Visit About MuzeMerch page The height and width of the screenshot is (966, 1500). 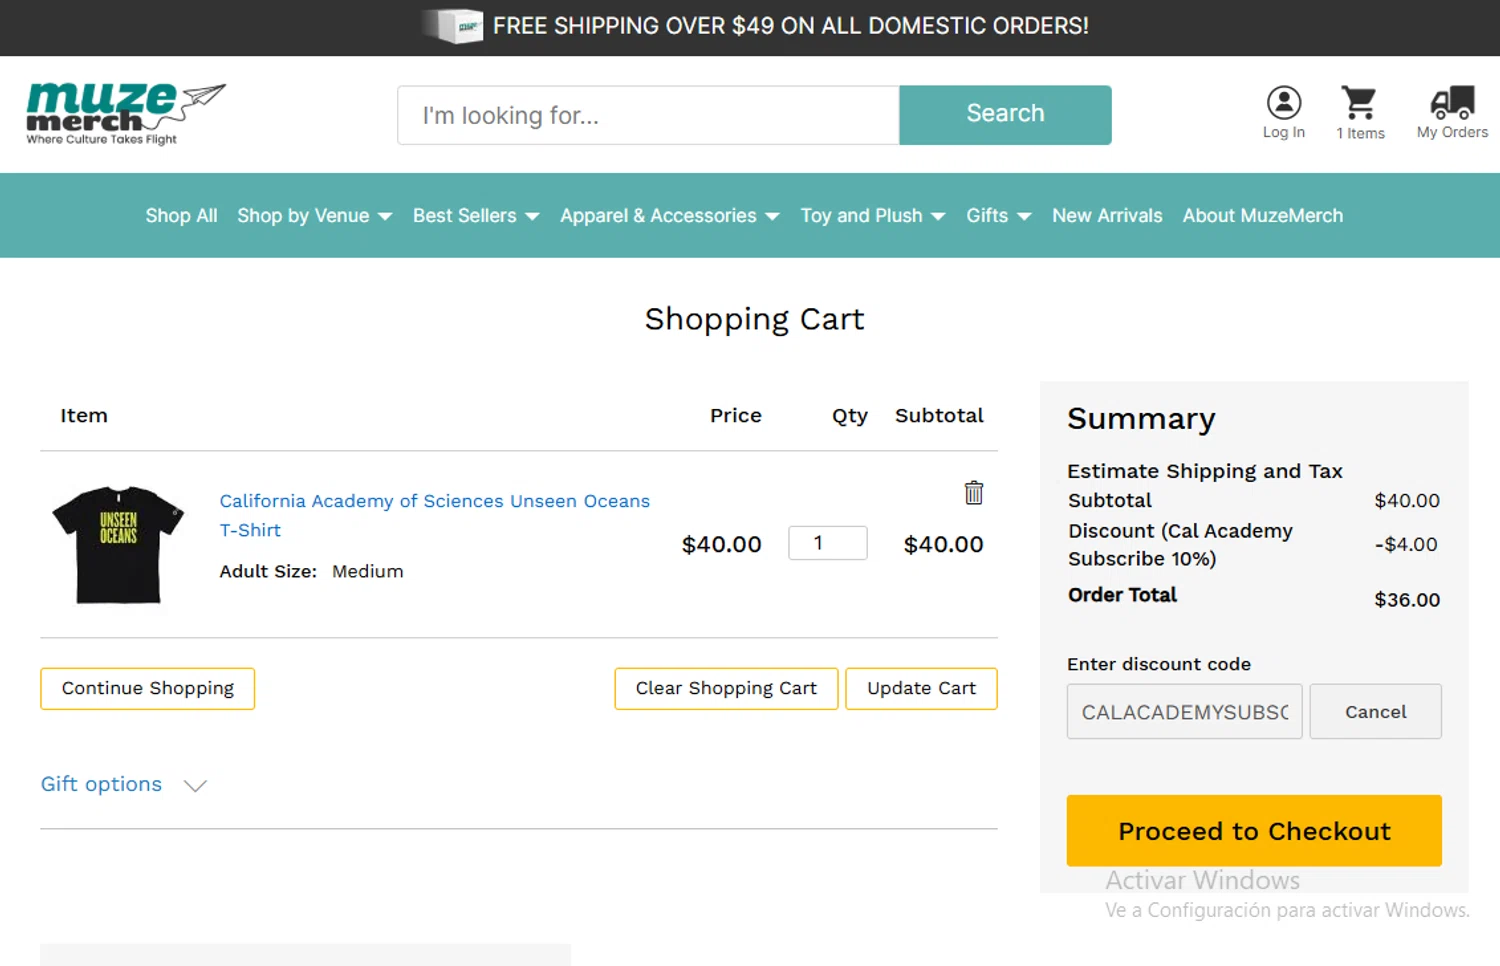(x=1262, y=216)
